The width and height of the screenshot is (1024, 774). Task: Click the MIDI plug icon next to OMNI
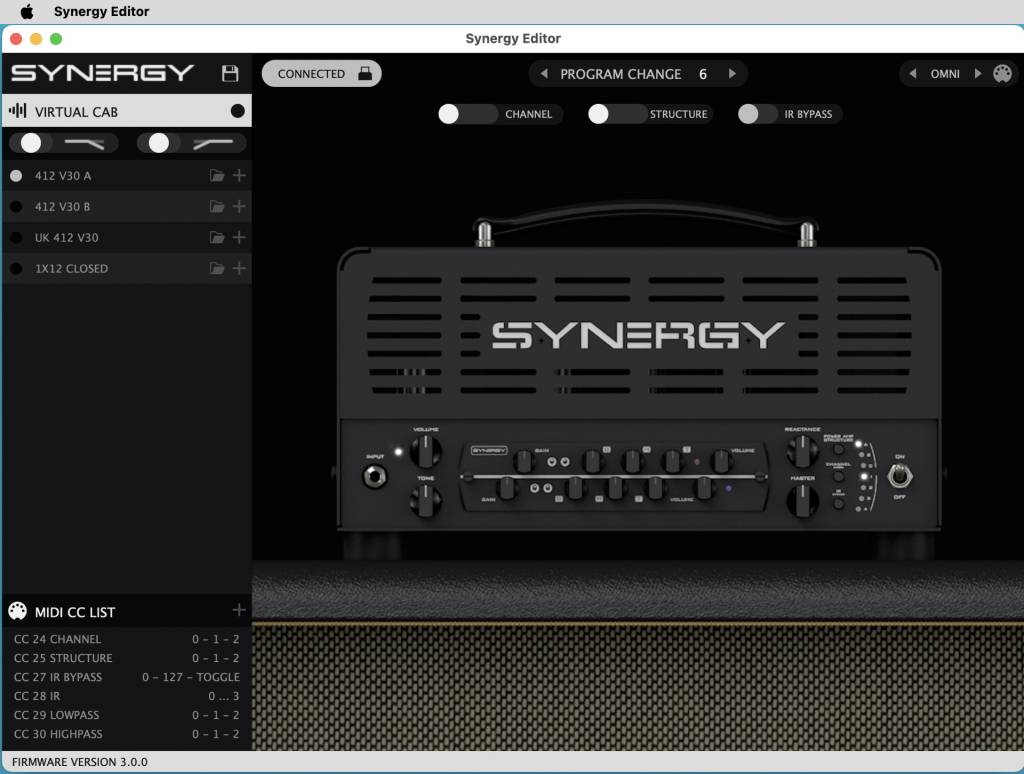point(1004,73)
